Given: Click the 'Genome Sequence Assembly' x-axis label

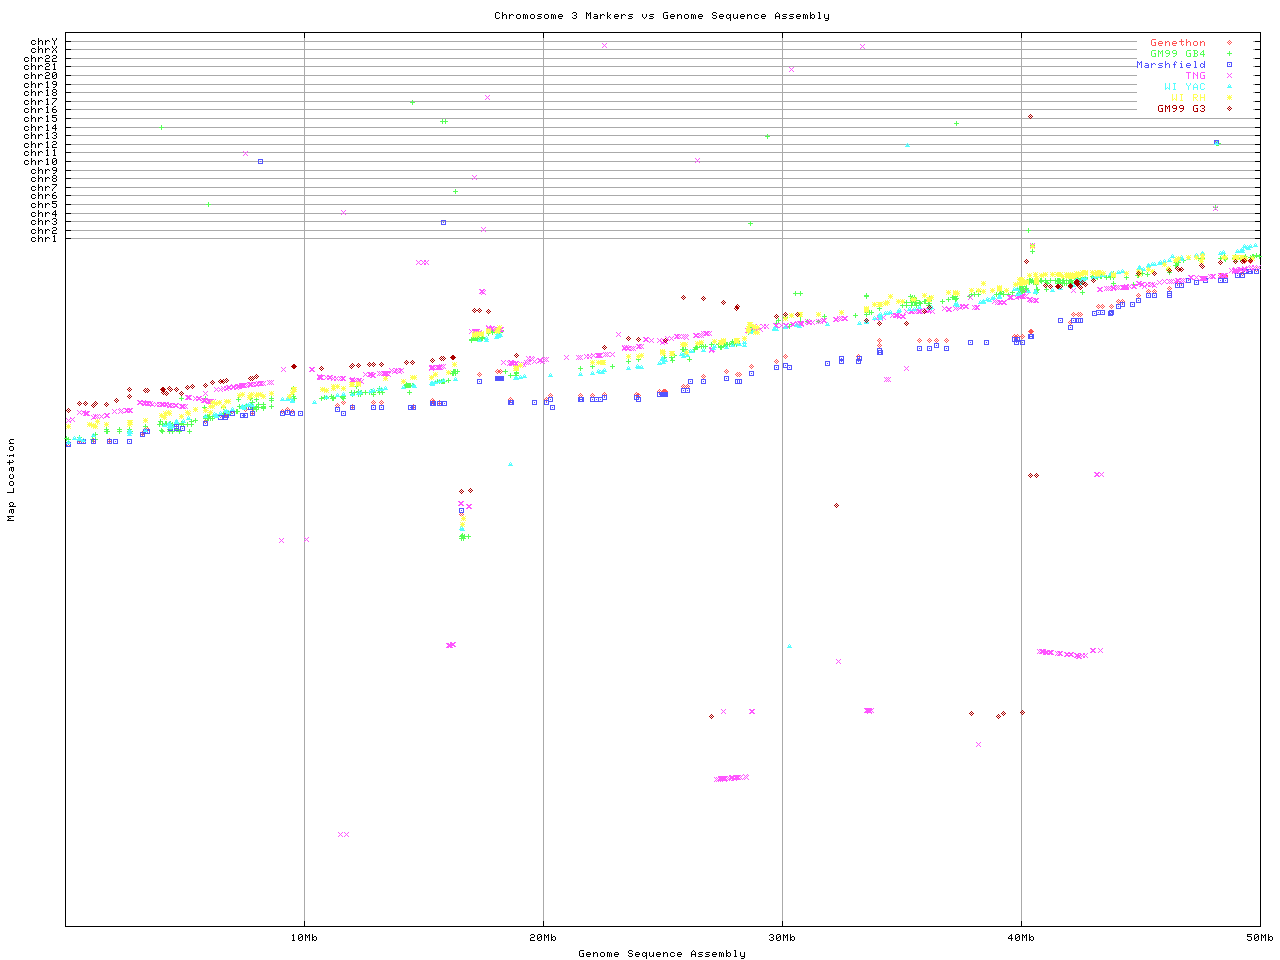Looking at the screenshot, I should [661, 954].
